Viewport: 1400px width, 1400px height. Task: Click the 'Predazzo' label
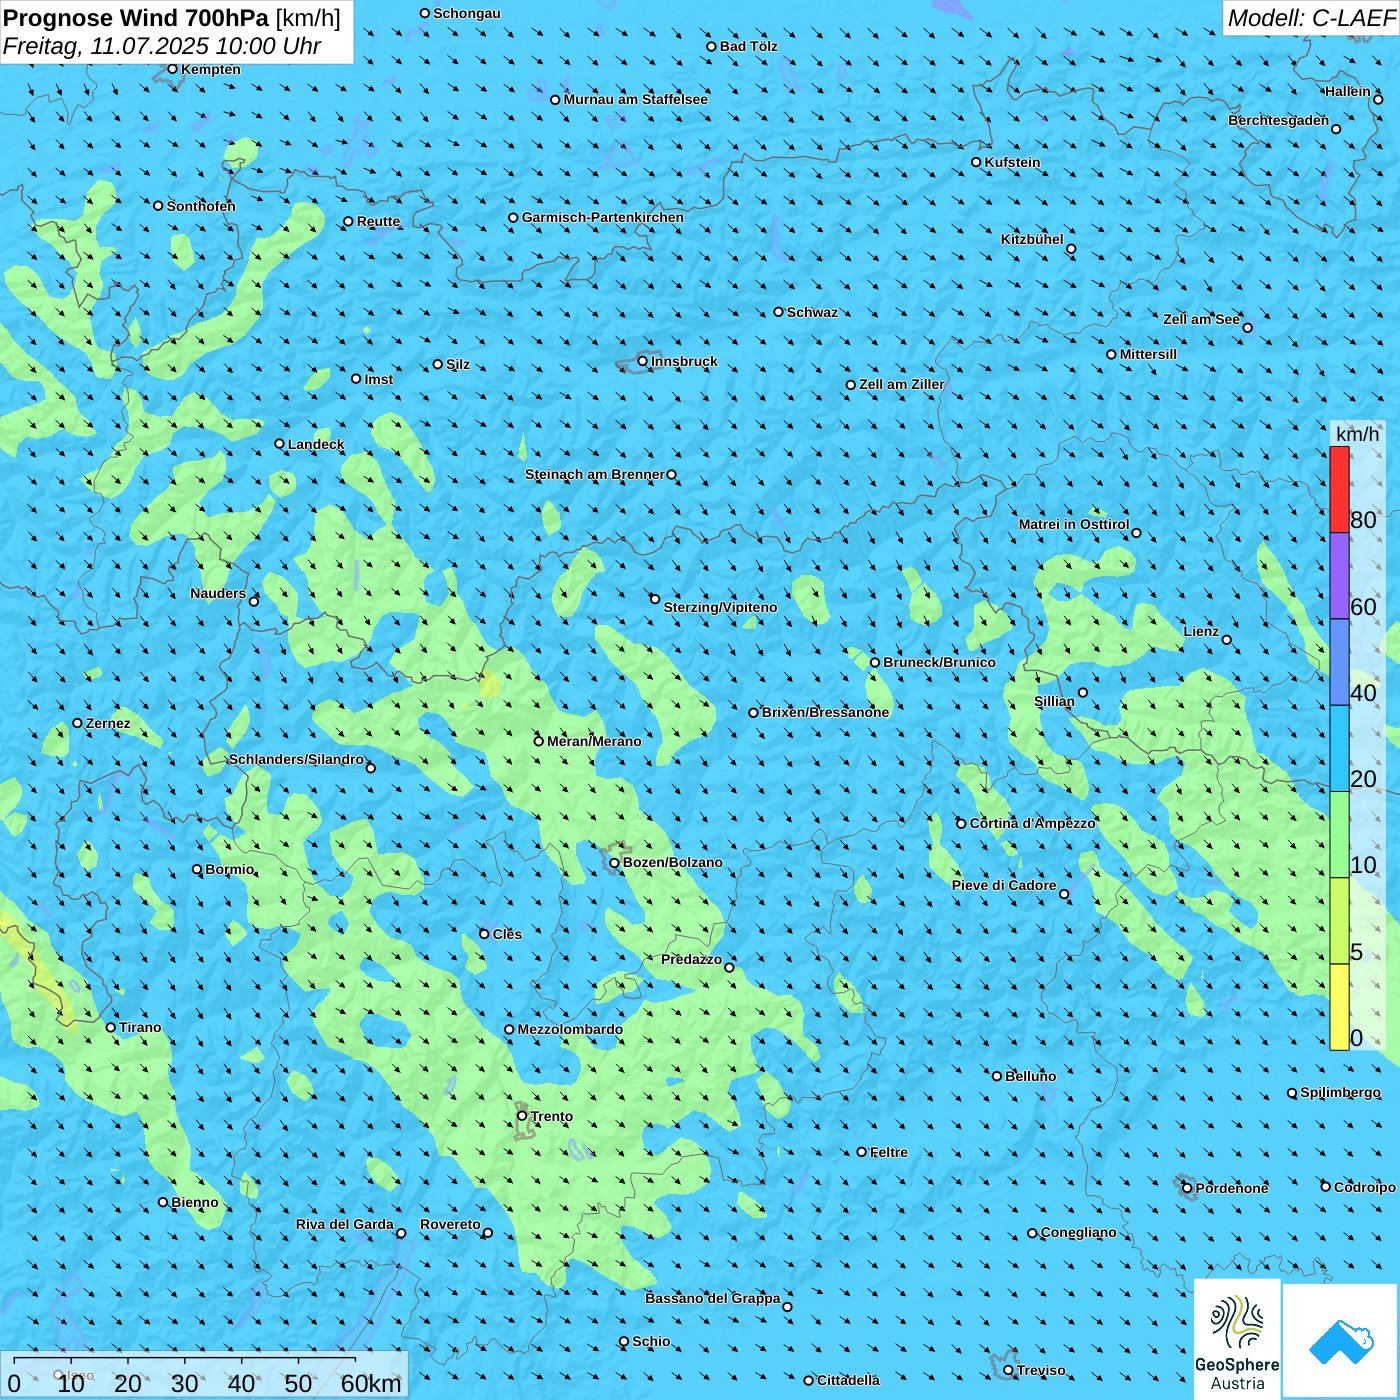click(691, 959)
